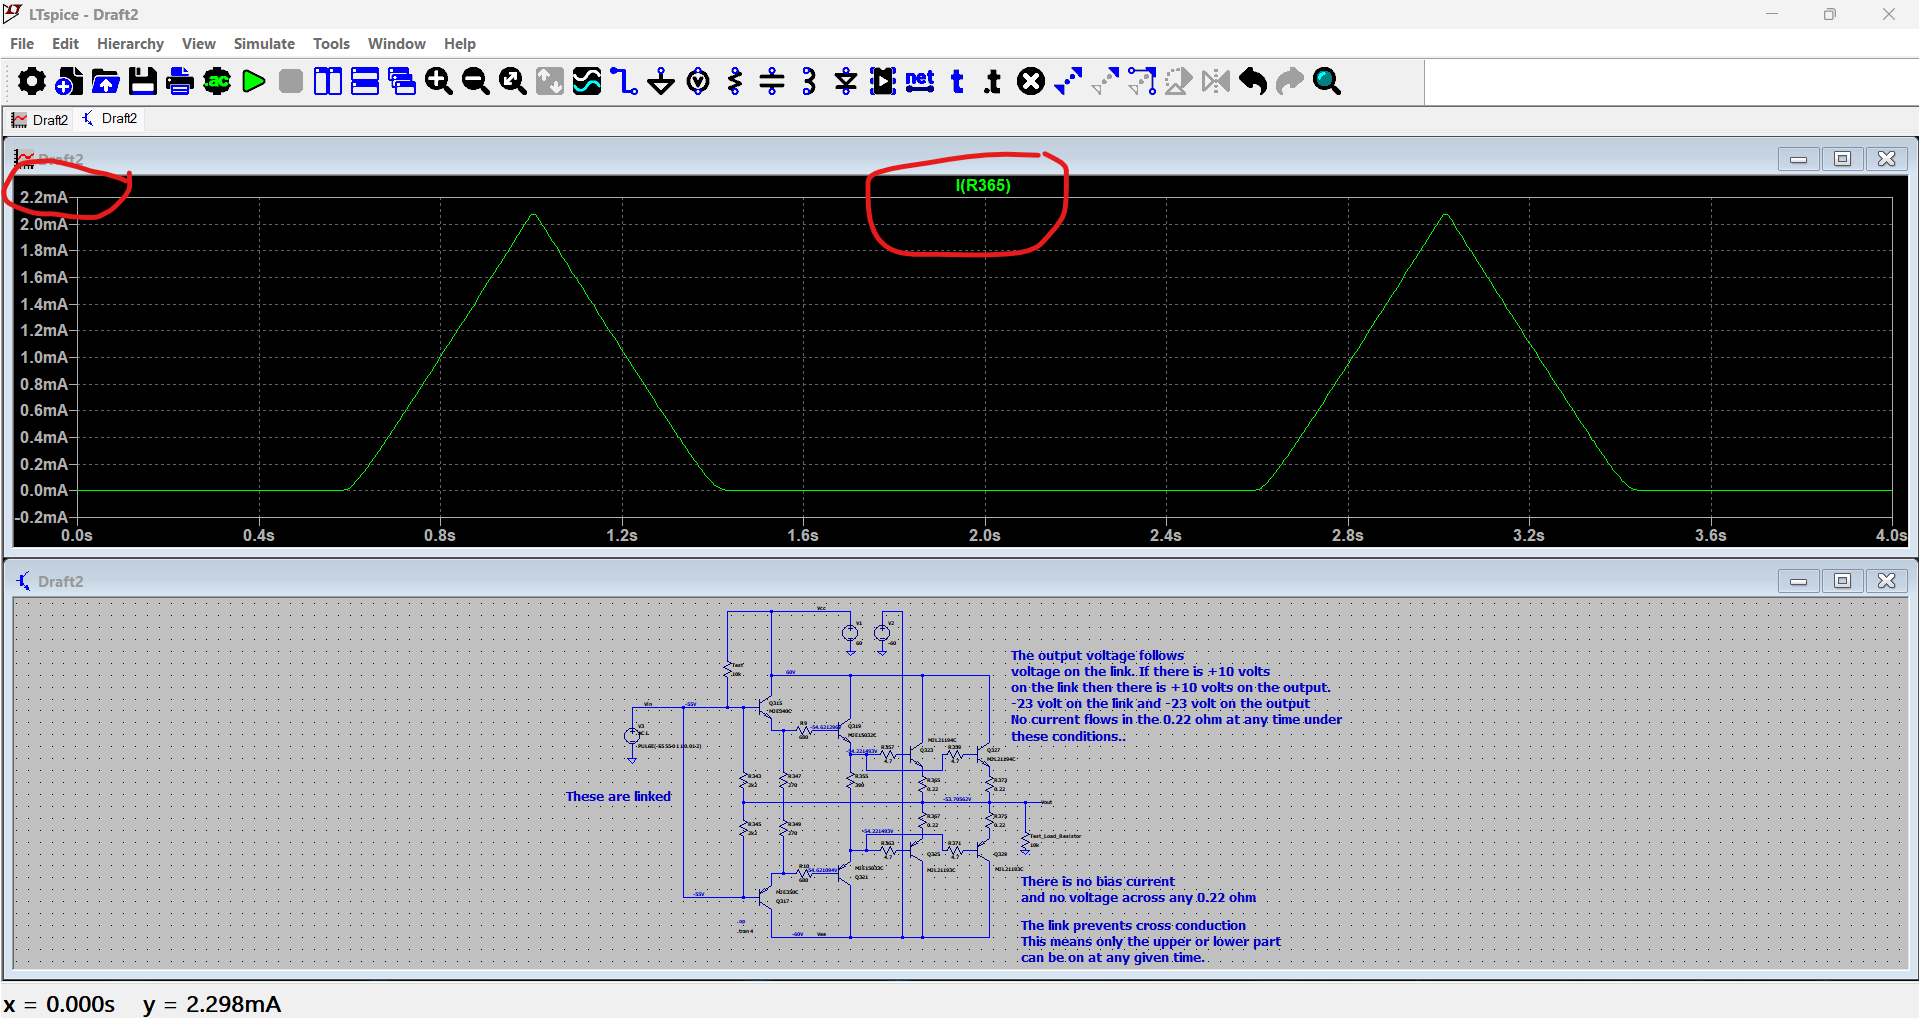Open the Simulate menu

pos(264,44)
